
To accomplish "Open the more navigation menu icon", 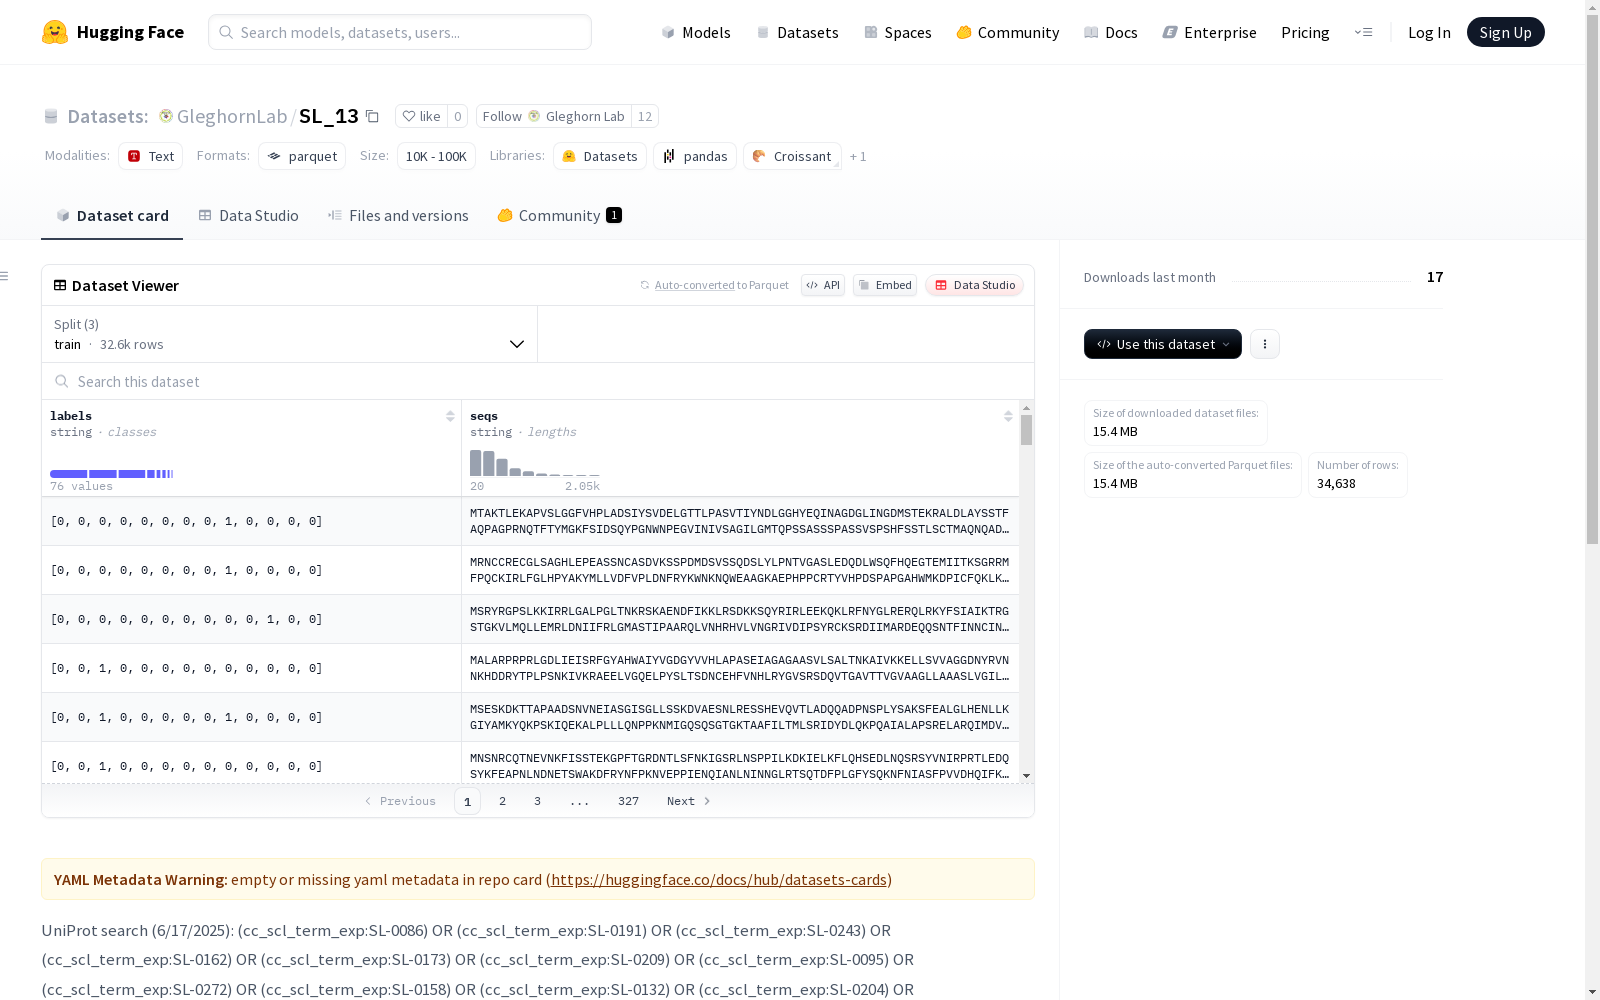I will coord(1363,32).
